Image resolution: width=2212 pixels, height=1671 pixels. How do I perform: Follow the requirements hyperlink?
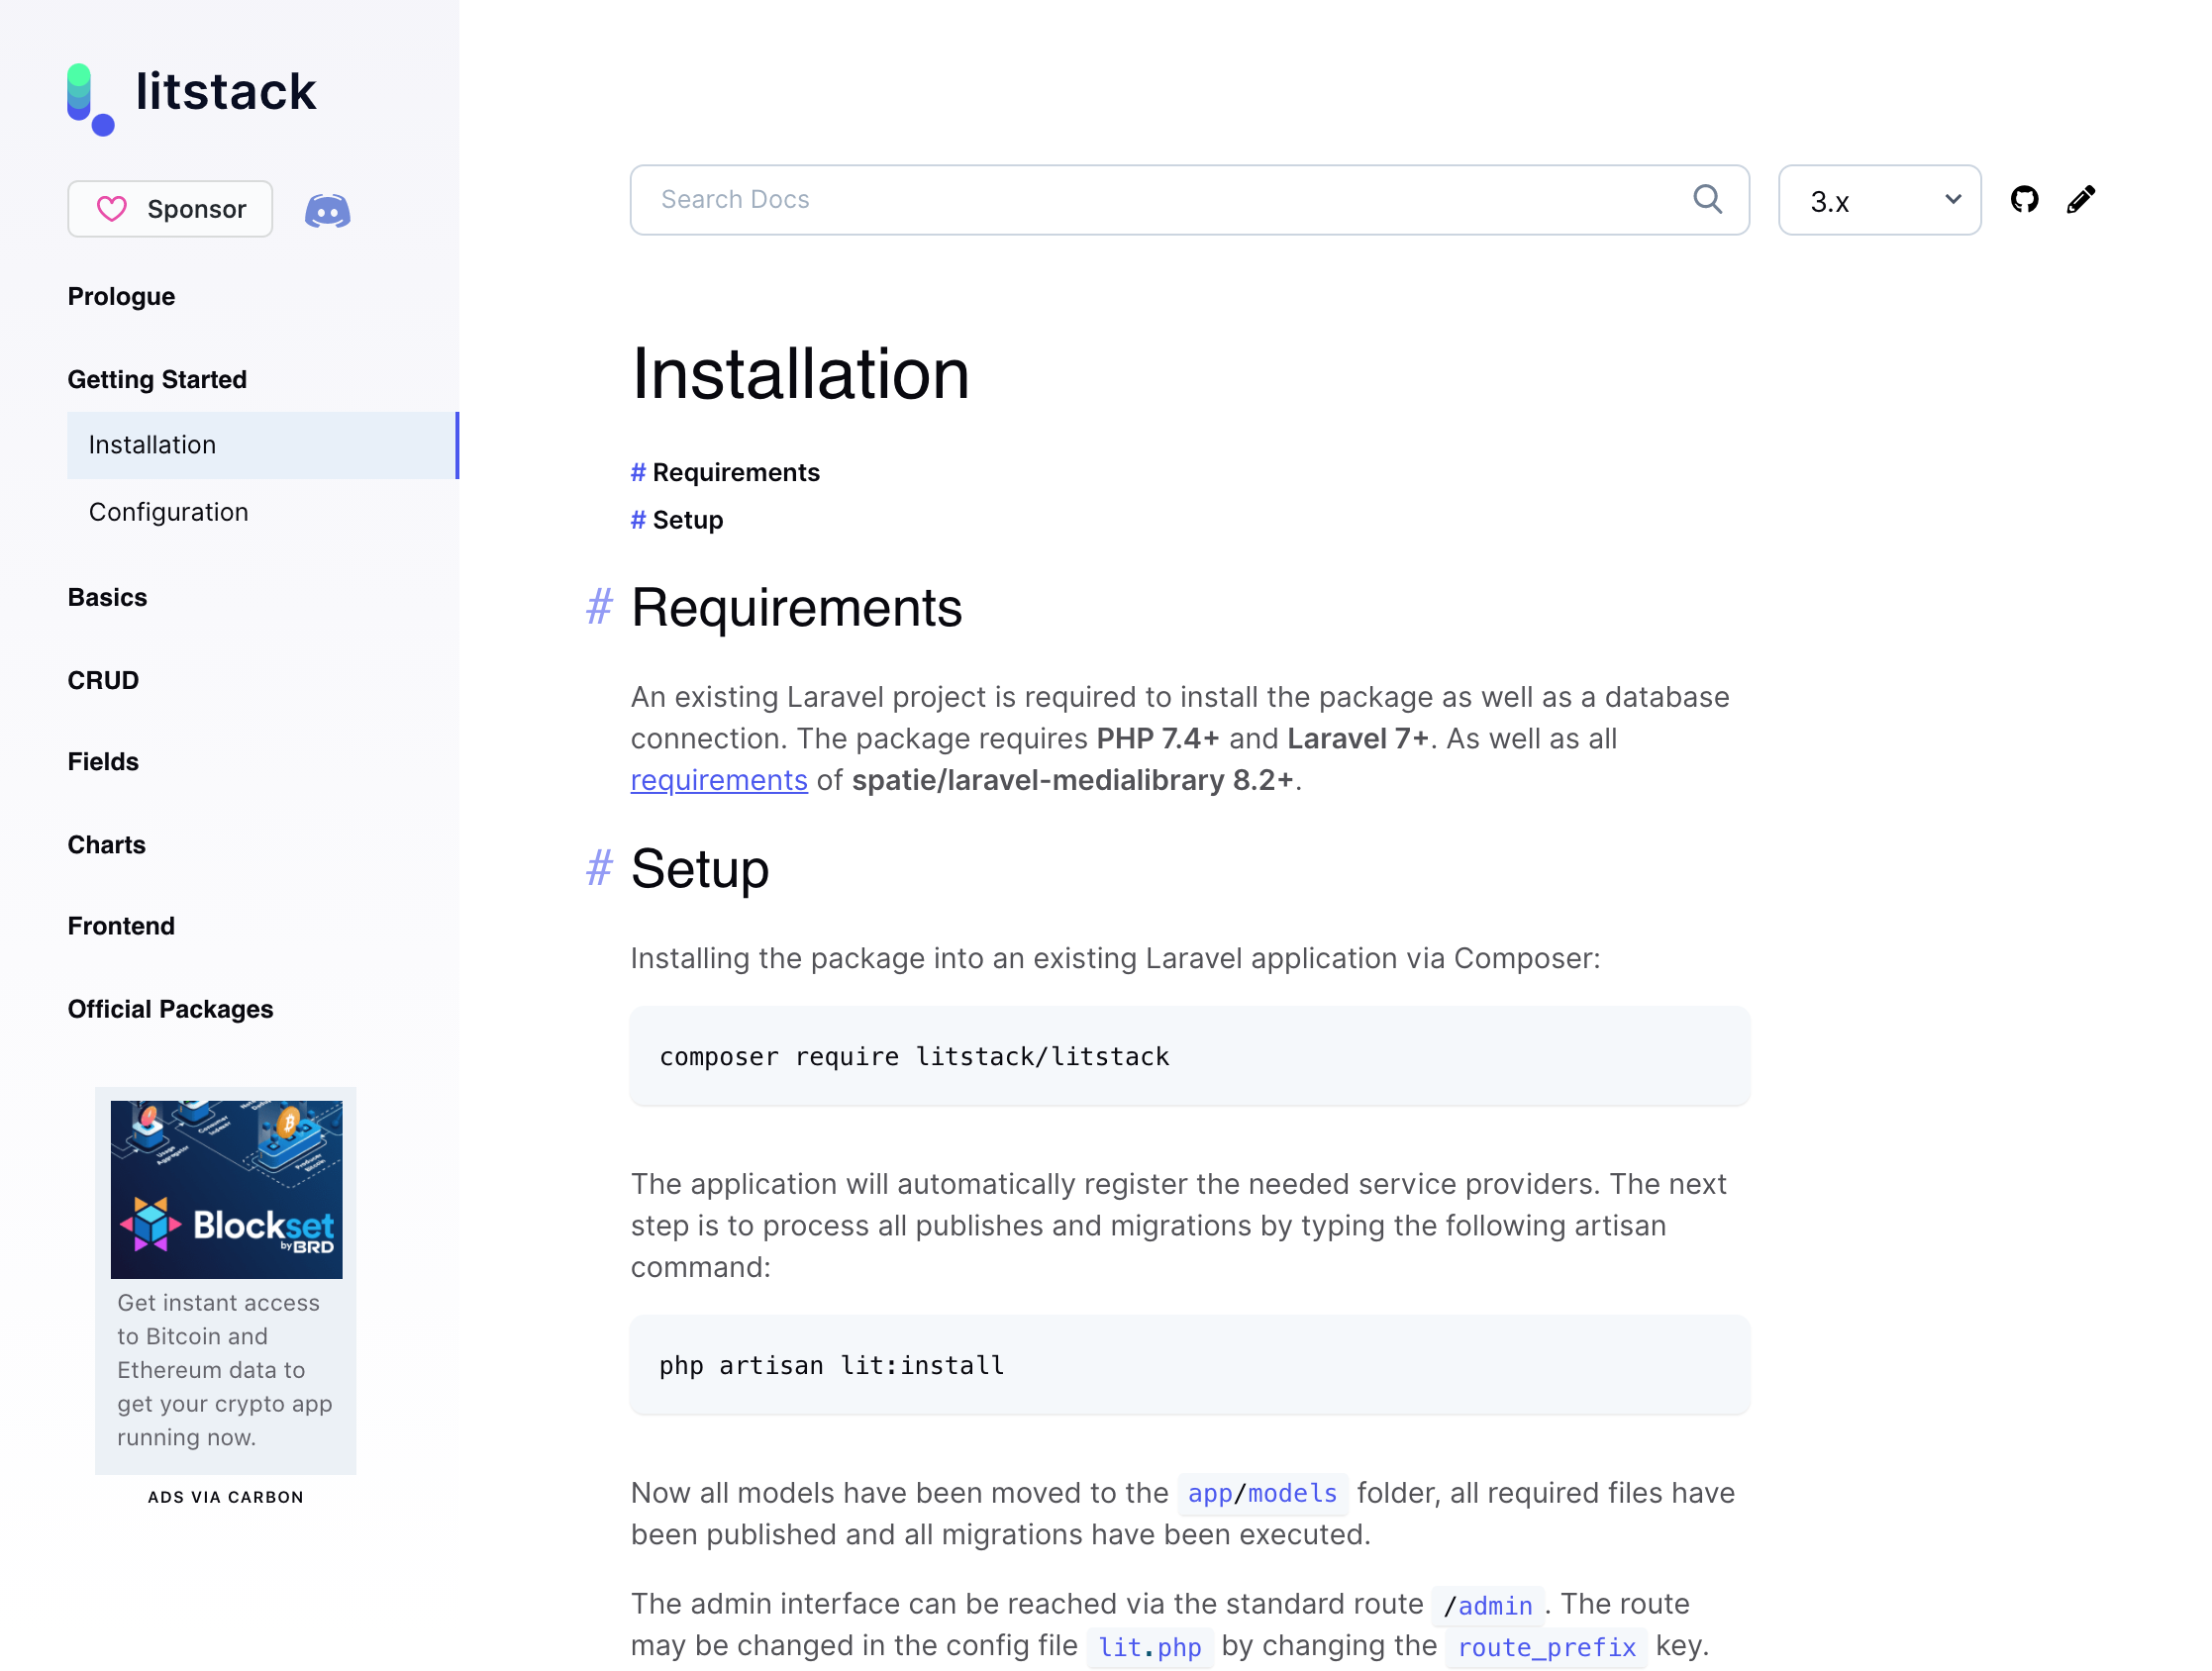pyautogui.click(x=718, y=781)
